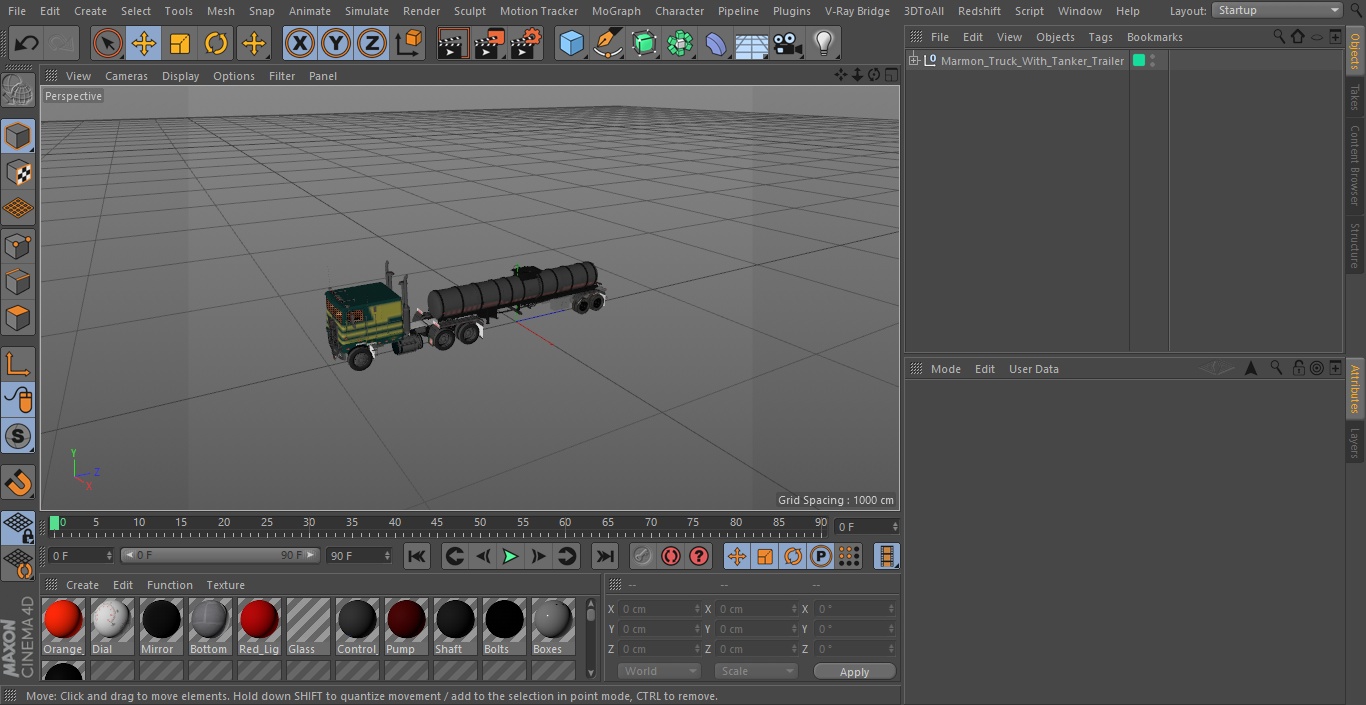
Task: Toggle the Solo S button
Action: pyautogui.click(x=18, y=436)
